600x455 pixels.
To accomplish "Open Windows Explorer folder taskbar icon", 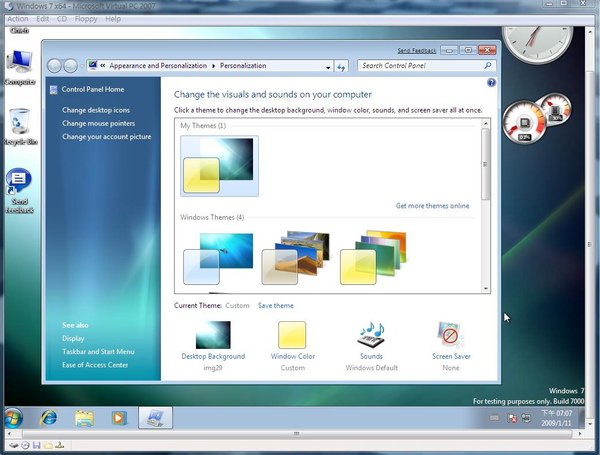I will (84, 418).
